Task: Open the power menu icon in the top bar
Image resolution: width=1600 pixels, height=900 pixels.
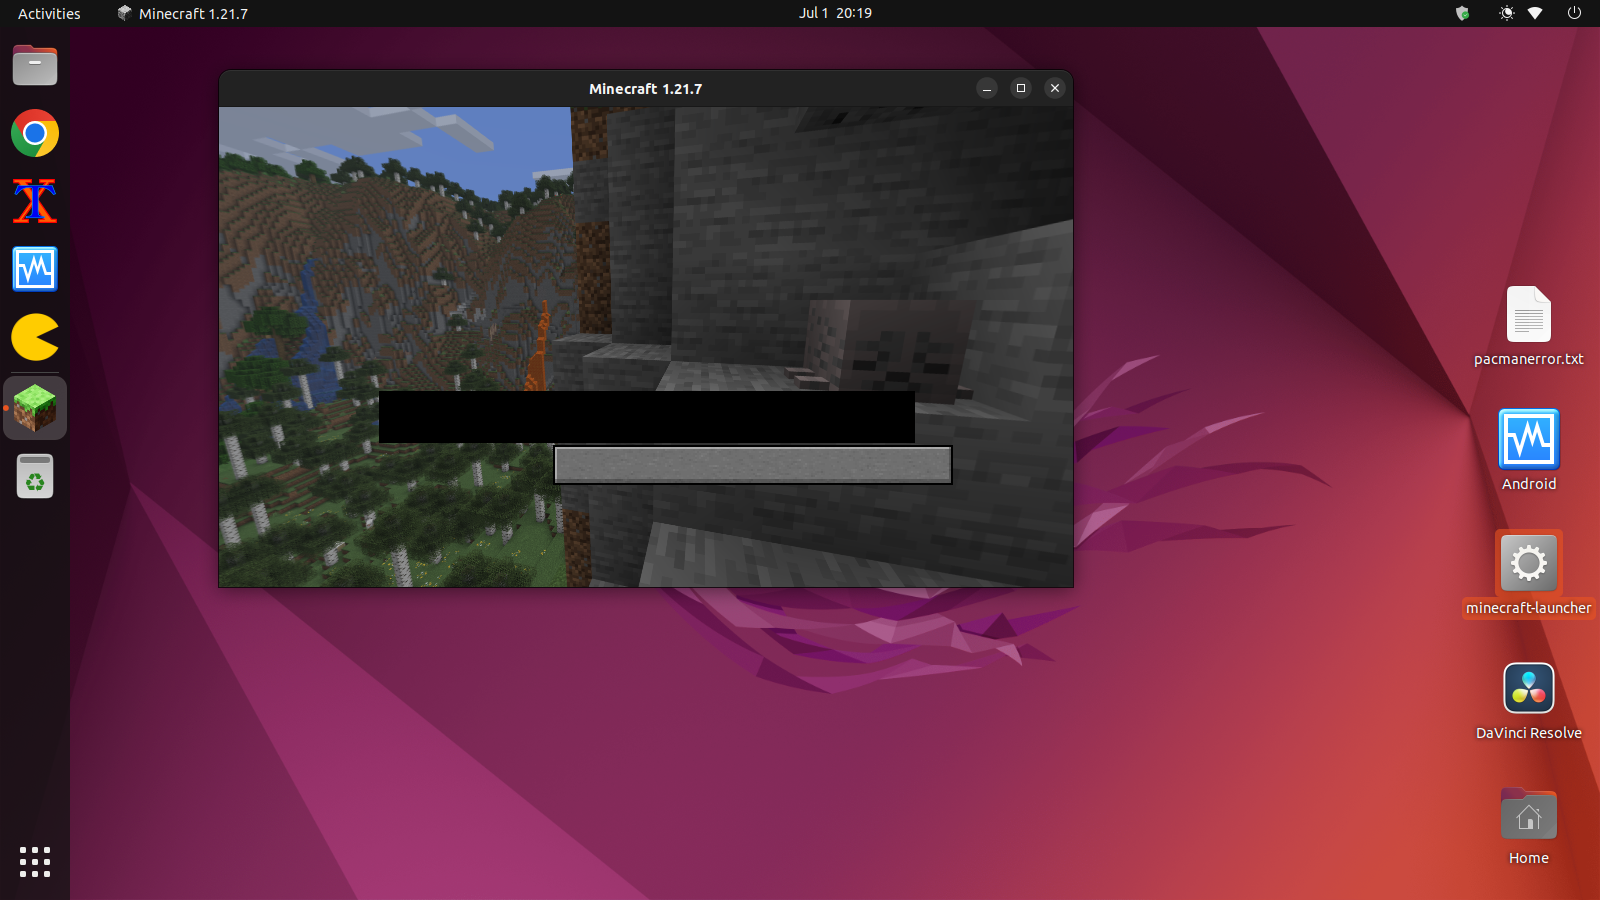Action: (x=1574, y=13)
